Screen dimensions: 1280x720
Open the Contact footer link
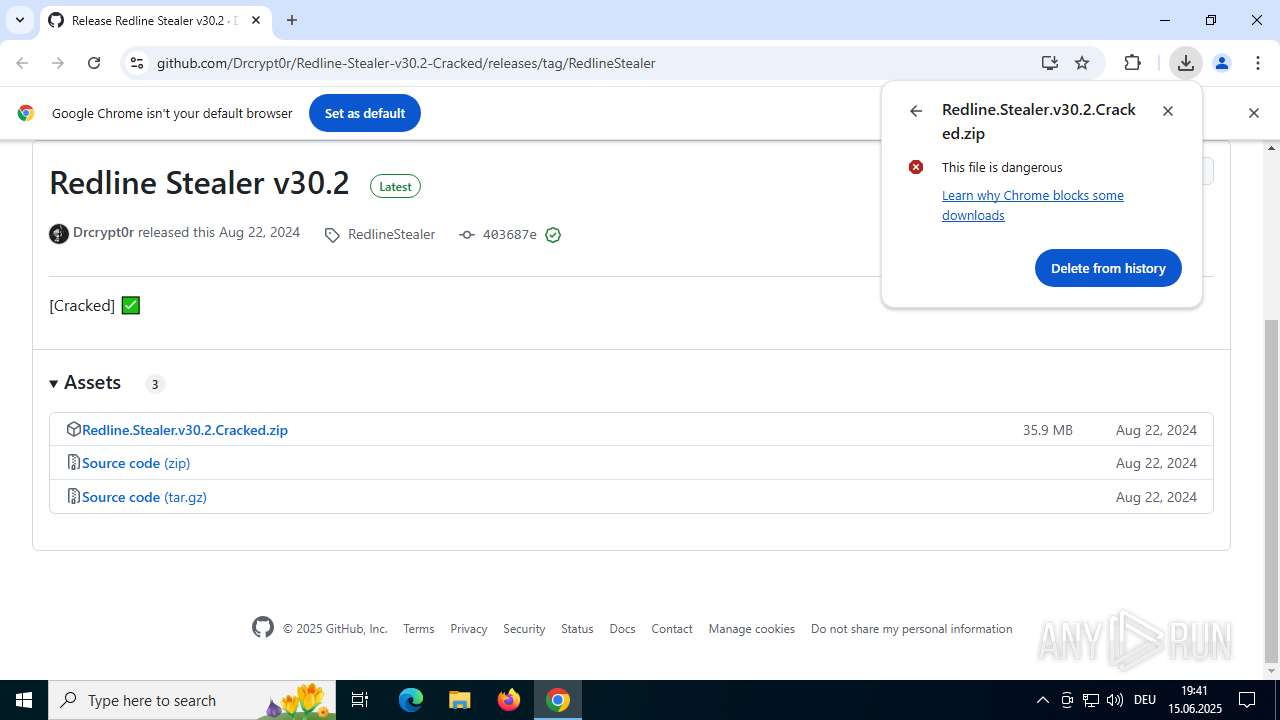pos(671,629)
